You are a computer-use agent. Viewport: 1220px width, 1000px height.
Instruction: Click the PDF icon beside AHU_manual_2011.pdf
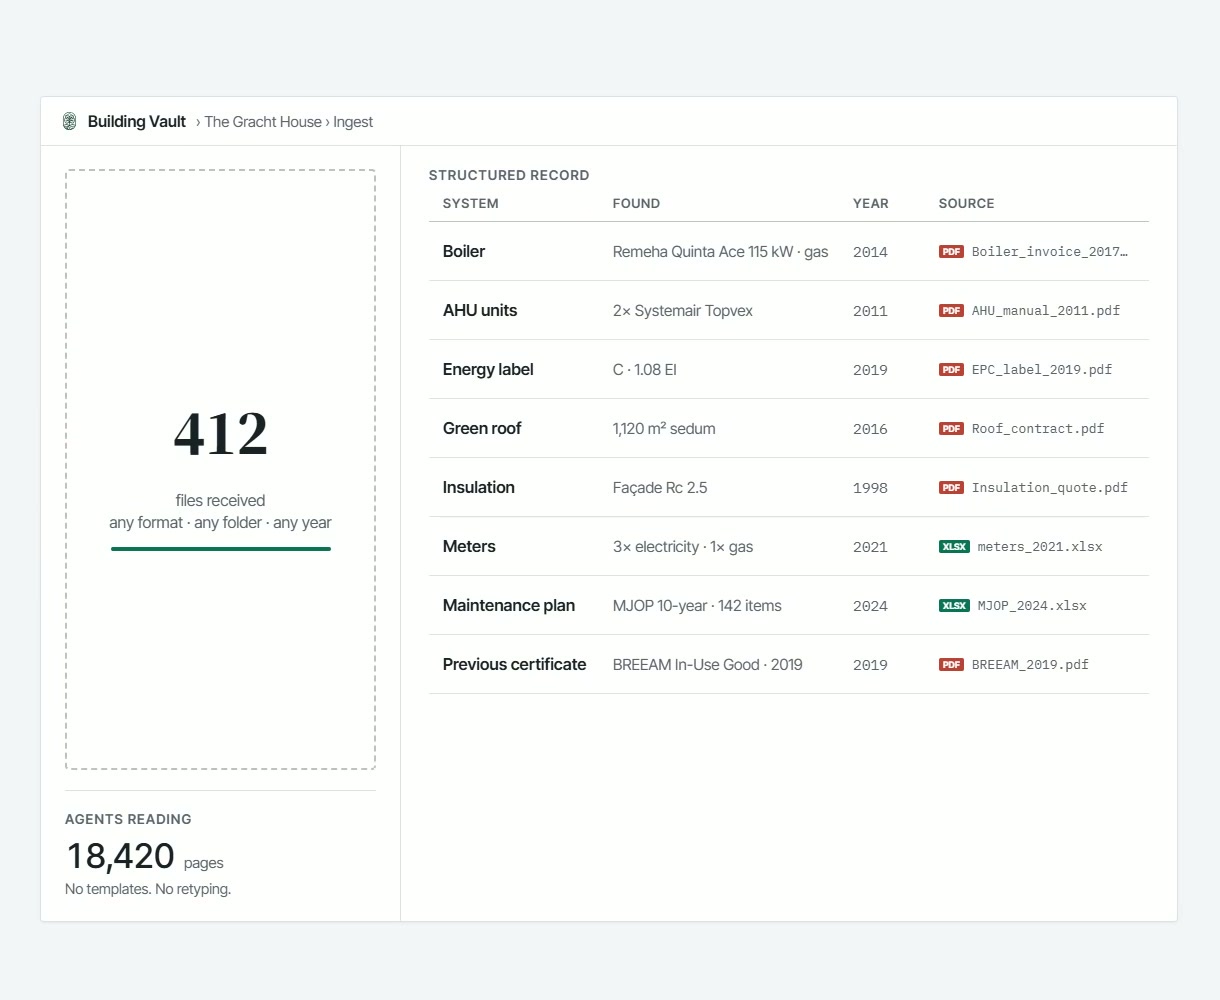click(951, 311)
